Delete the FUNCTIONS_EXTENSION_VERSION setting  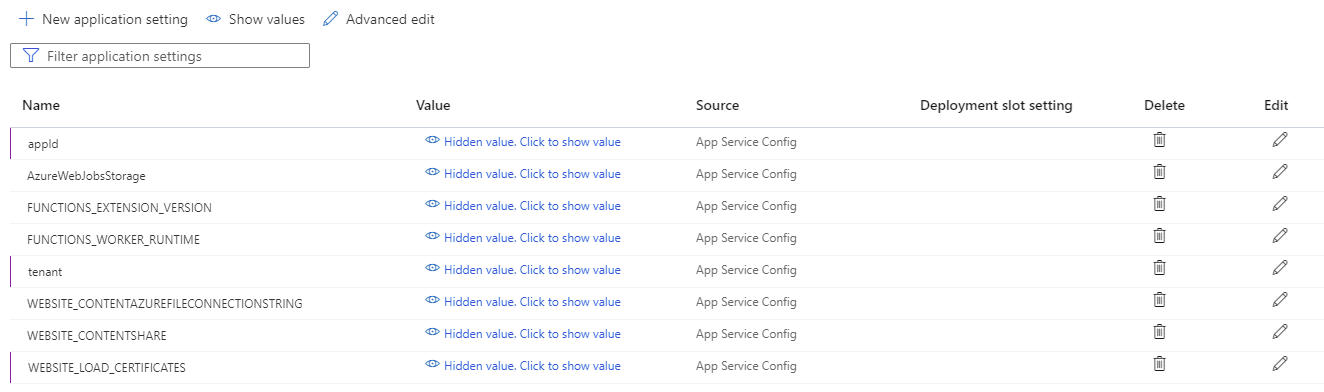coord(1159,204)
